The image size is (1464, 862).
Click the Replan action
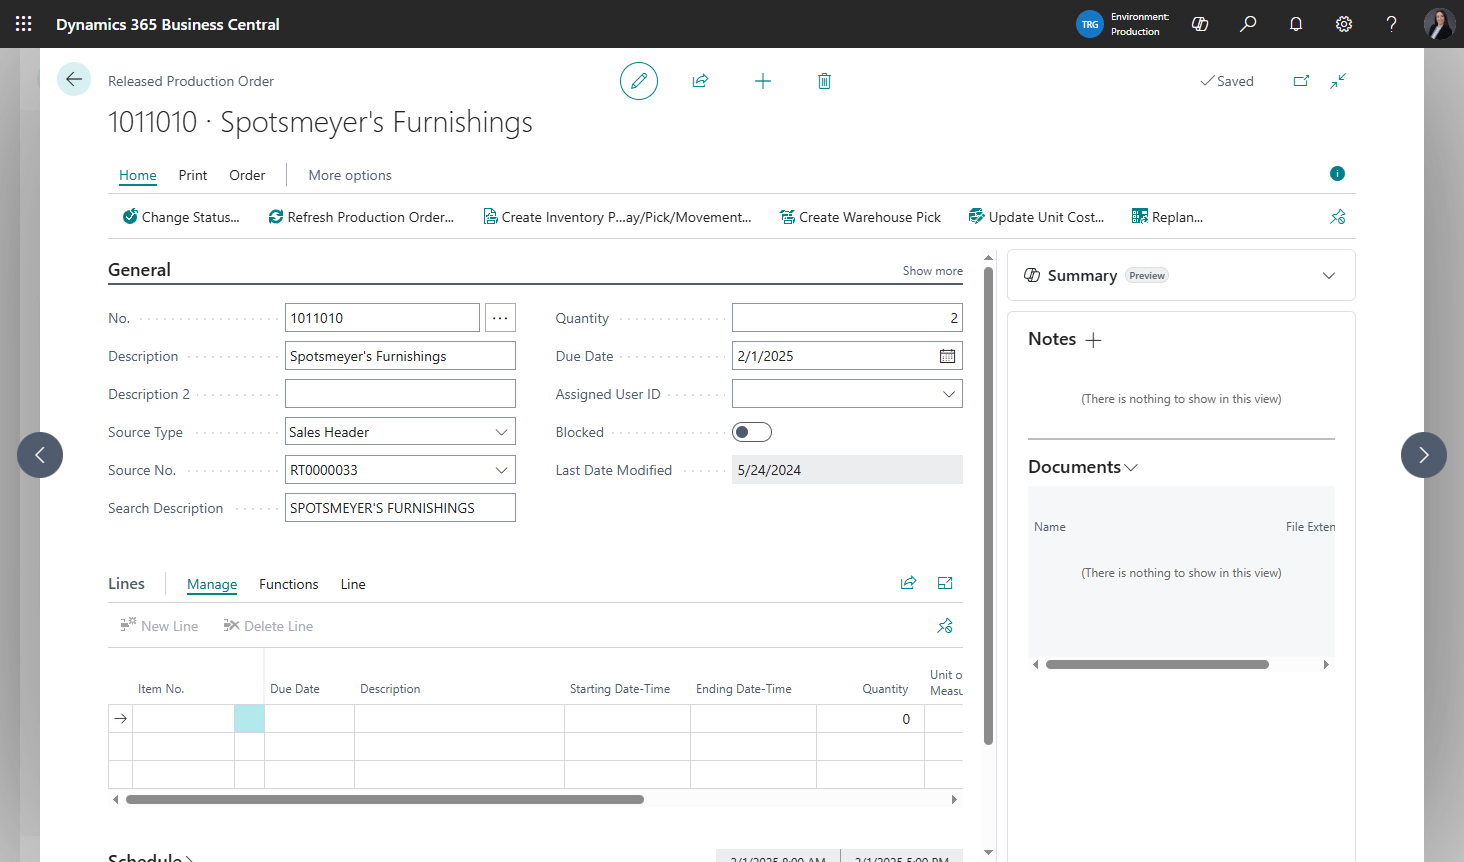point(1168,217)
